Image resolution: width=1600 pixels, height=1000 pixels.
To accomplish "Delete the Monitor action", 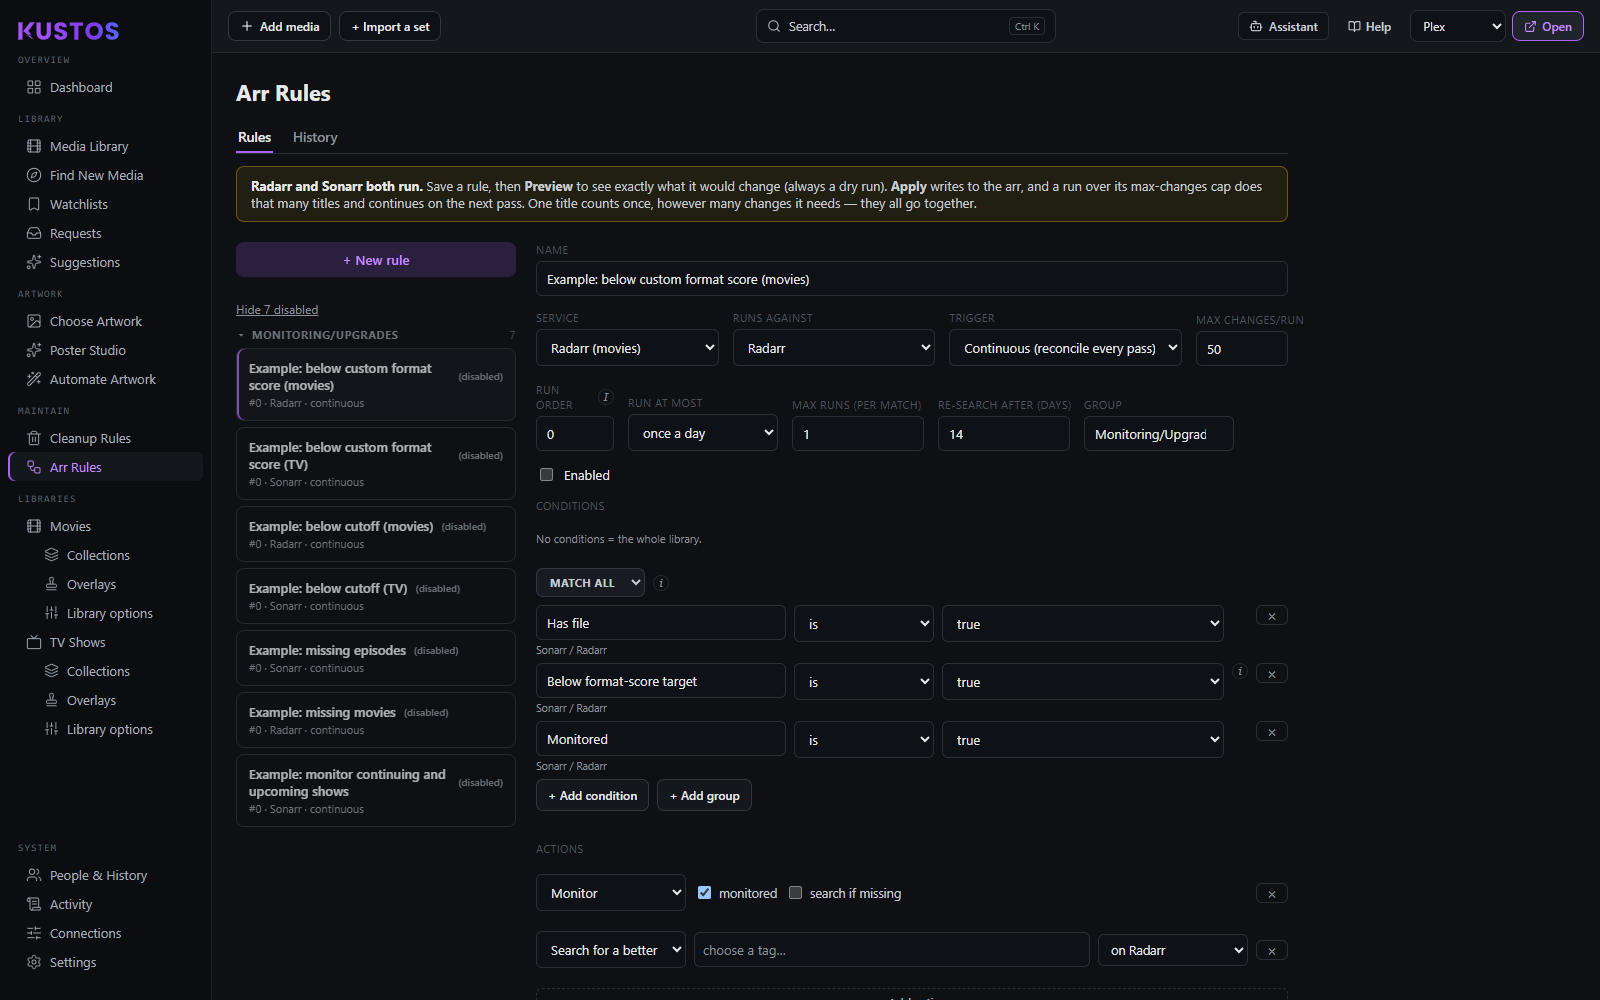I will pyautogui.click(x=1272, y=894).
